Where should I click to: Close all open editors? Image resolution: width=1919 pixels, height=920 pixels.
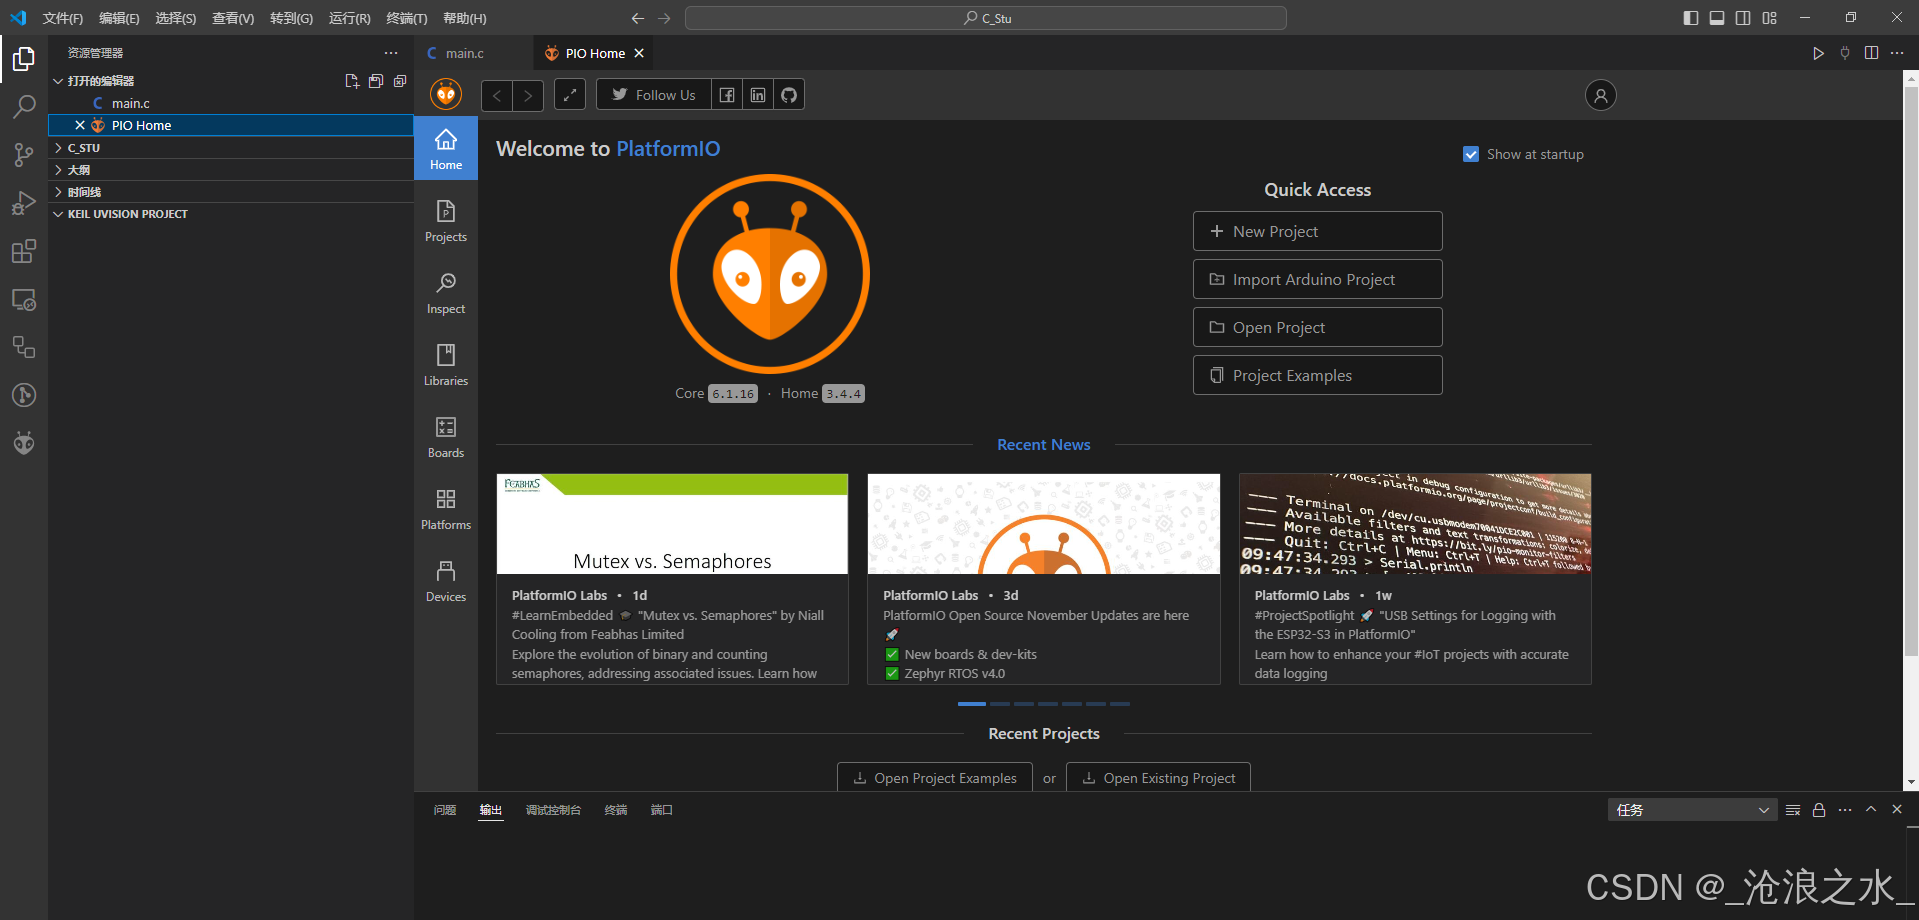(400, 81)
